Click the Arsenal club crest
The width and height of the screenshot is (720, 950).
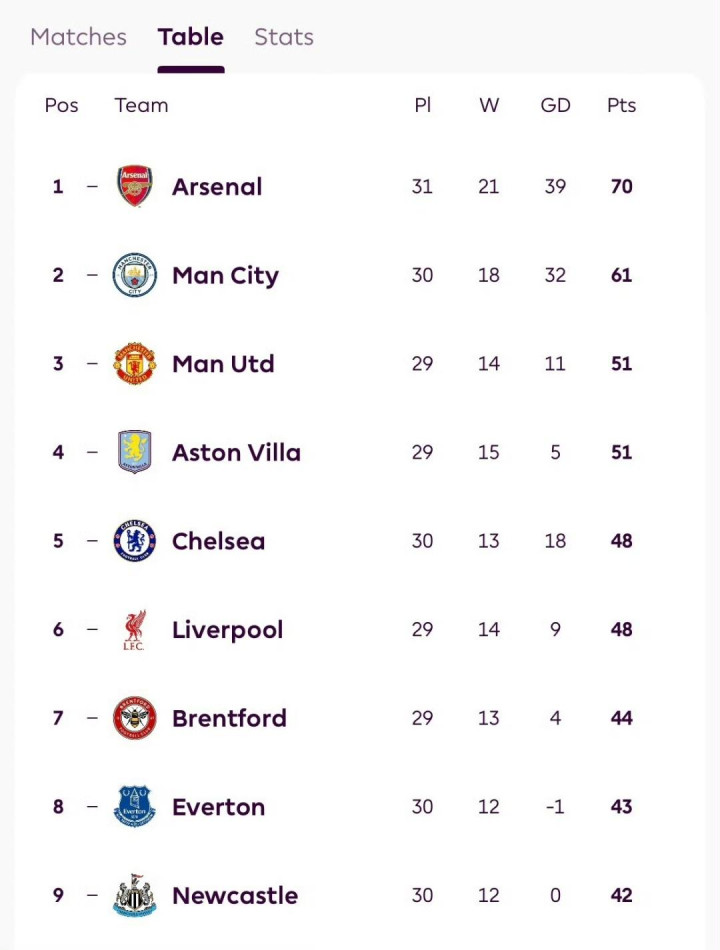[x=135, y=187]
